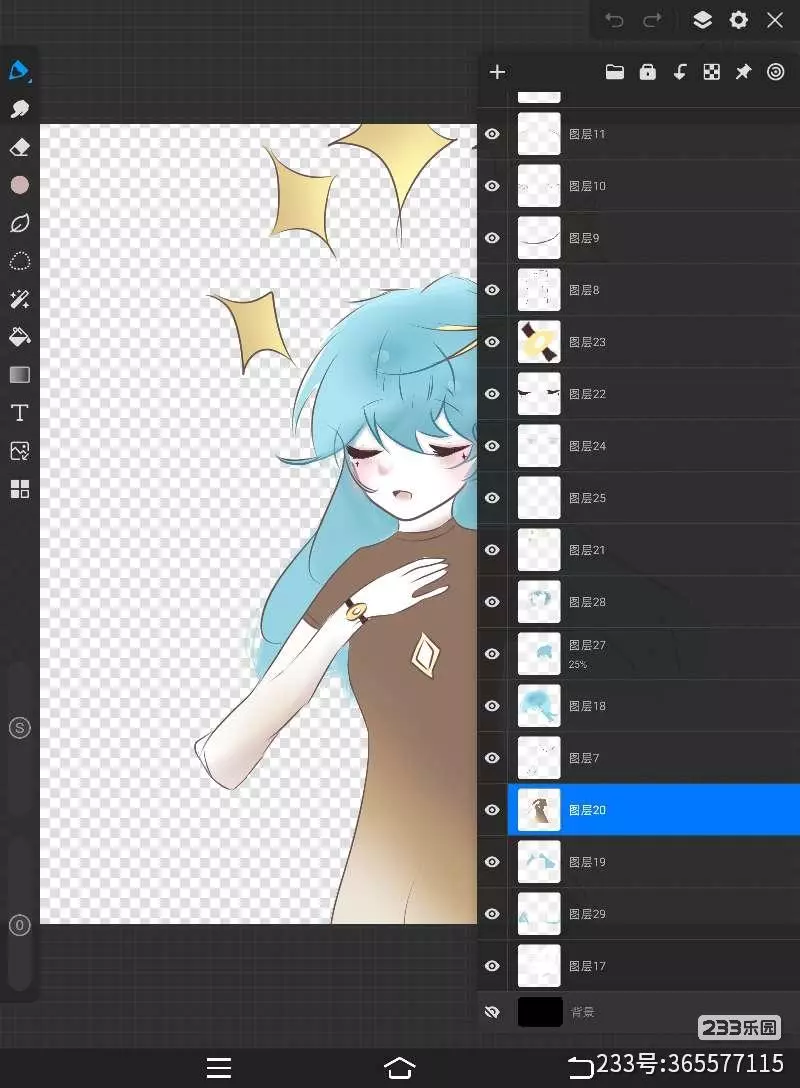Select the smudge tool

[x=19, y=109]
